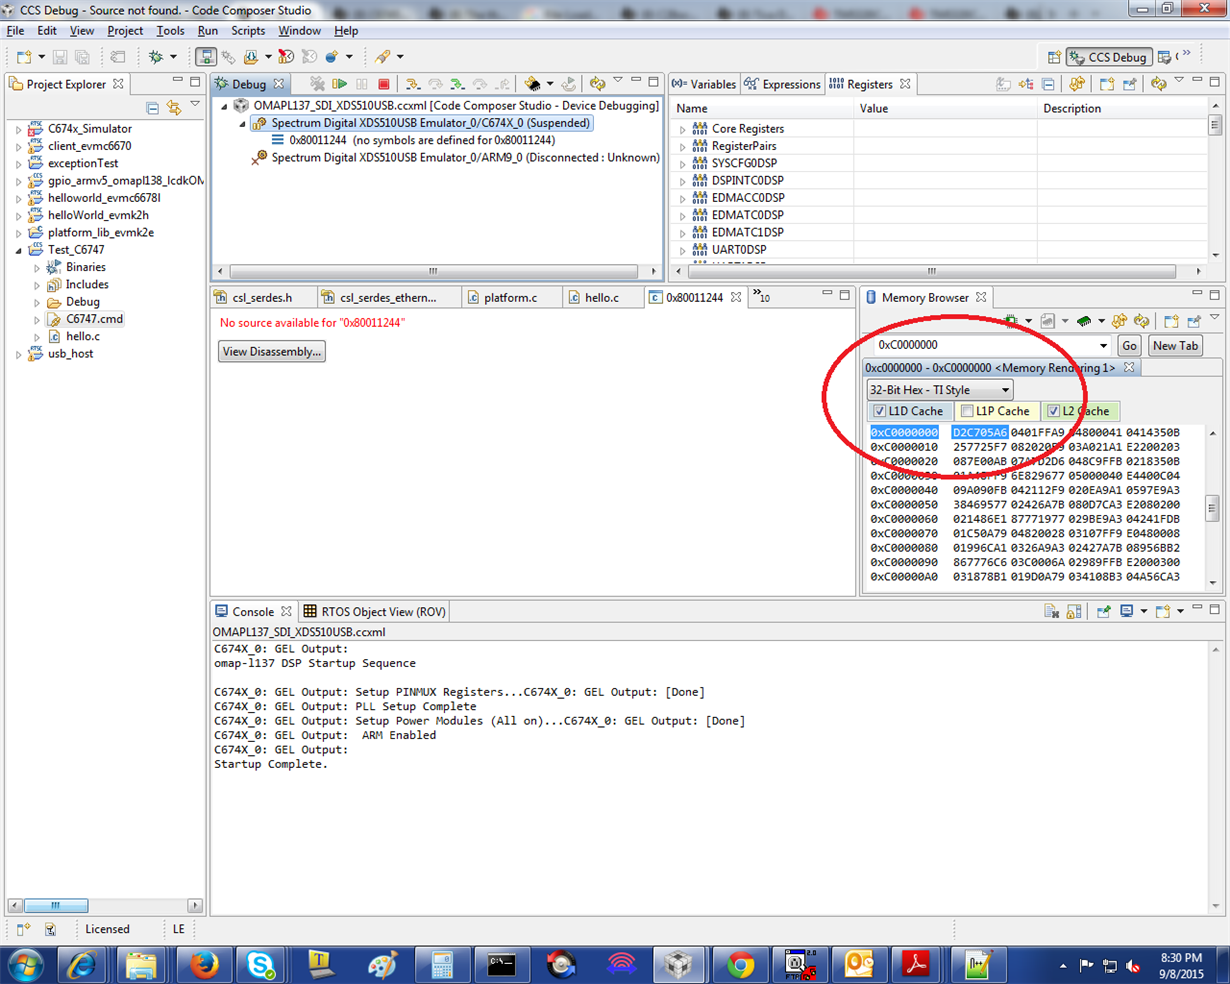Expand the Core Registers node

coord(683,129)
